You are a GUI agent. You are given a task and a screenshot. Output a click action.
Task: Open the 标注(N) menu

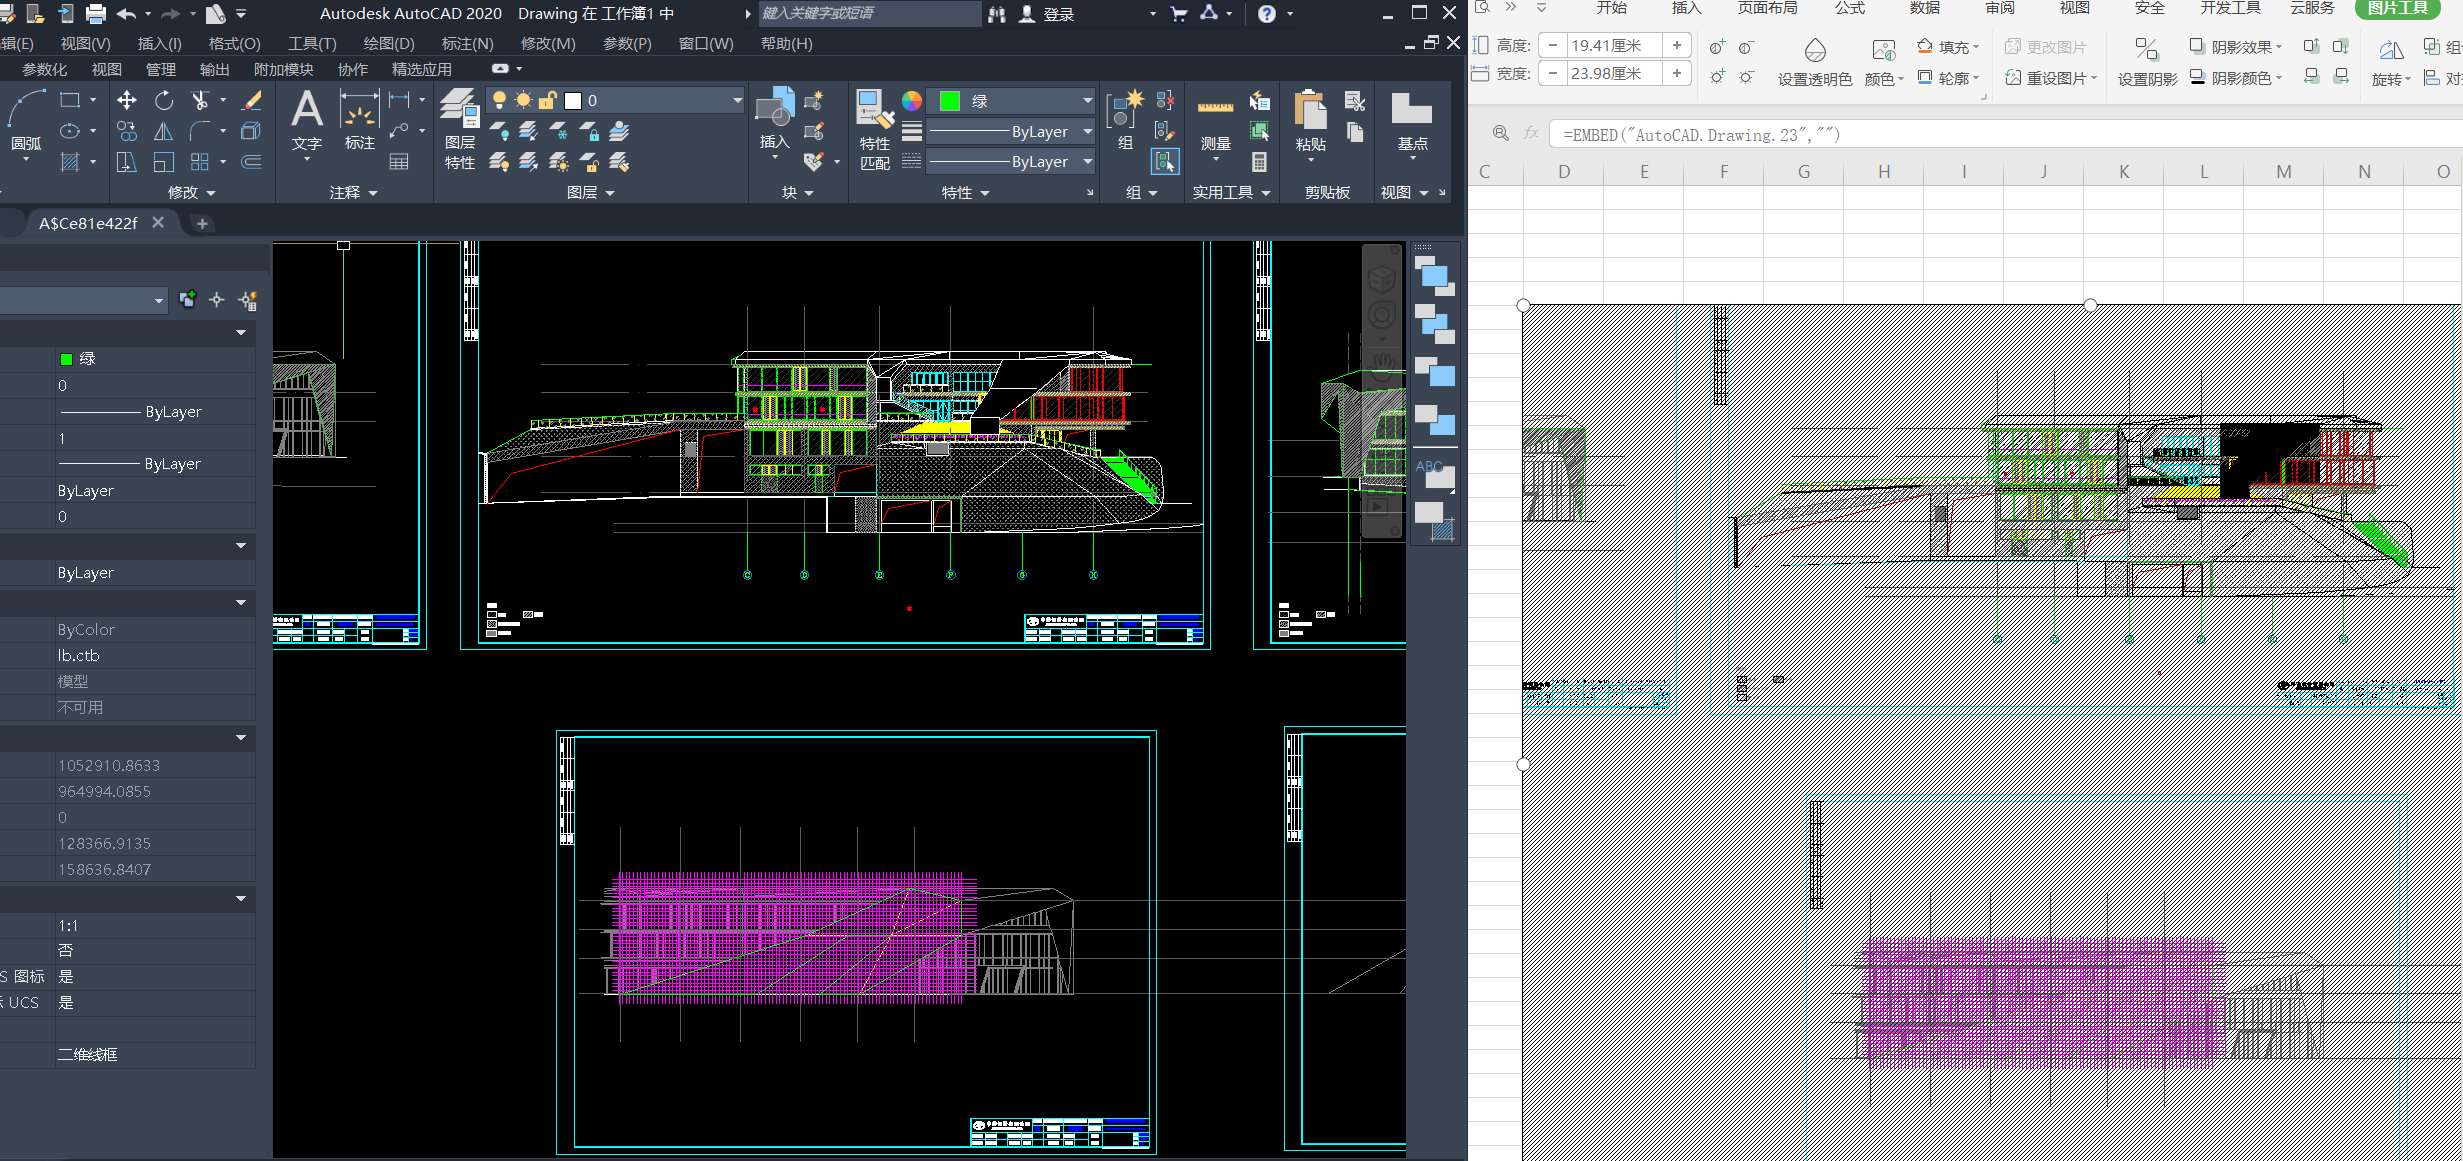pos(467,44)
